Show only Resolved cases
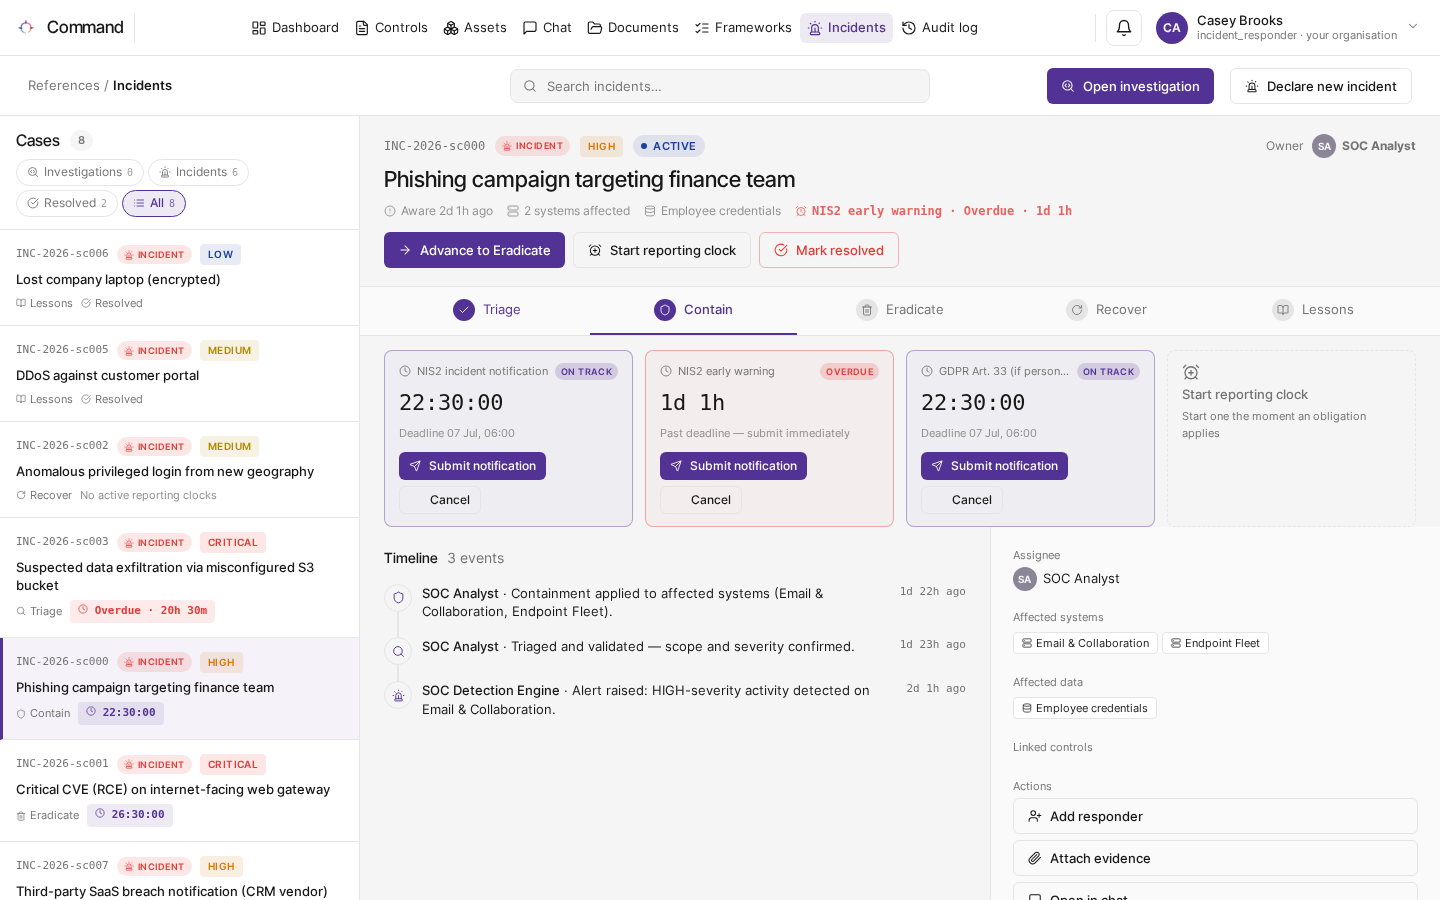The image size is (1440, 900). point(67,203)
